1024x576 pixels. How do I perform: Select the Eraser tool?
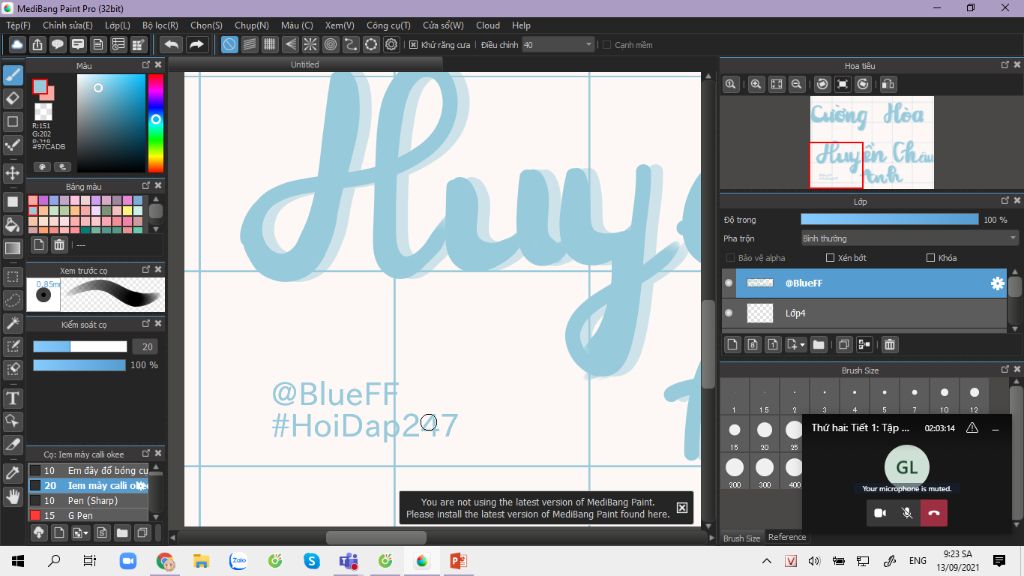point(12,99)
